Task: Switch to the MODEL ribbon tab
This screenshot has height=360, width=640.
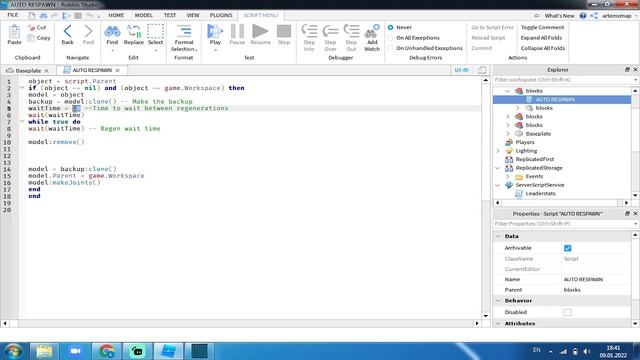Action: [x=144, y=15]
